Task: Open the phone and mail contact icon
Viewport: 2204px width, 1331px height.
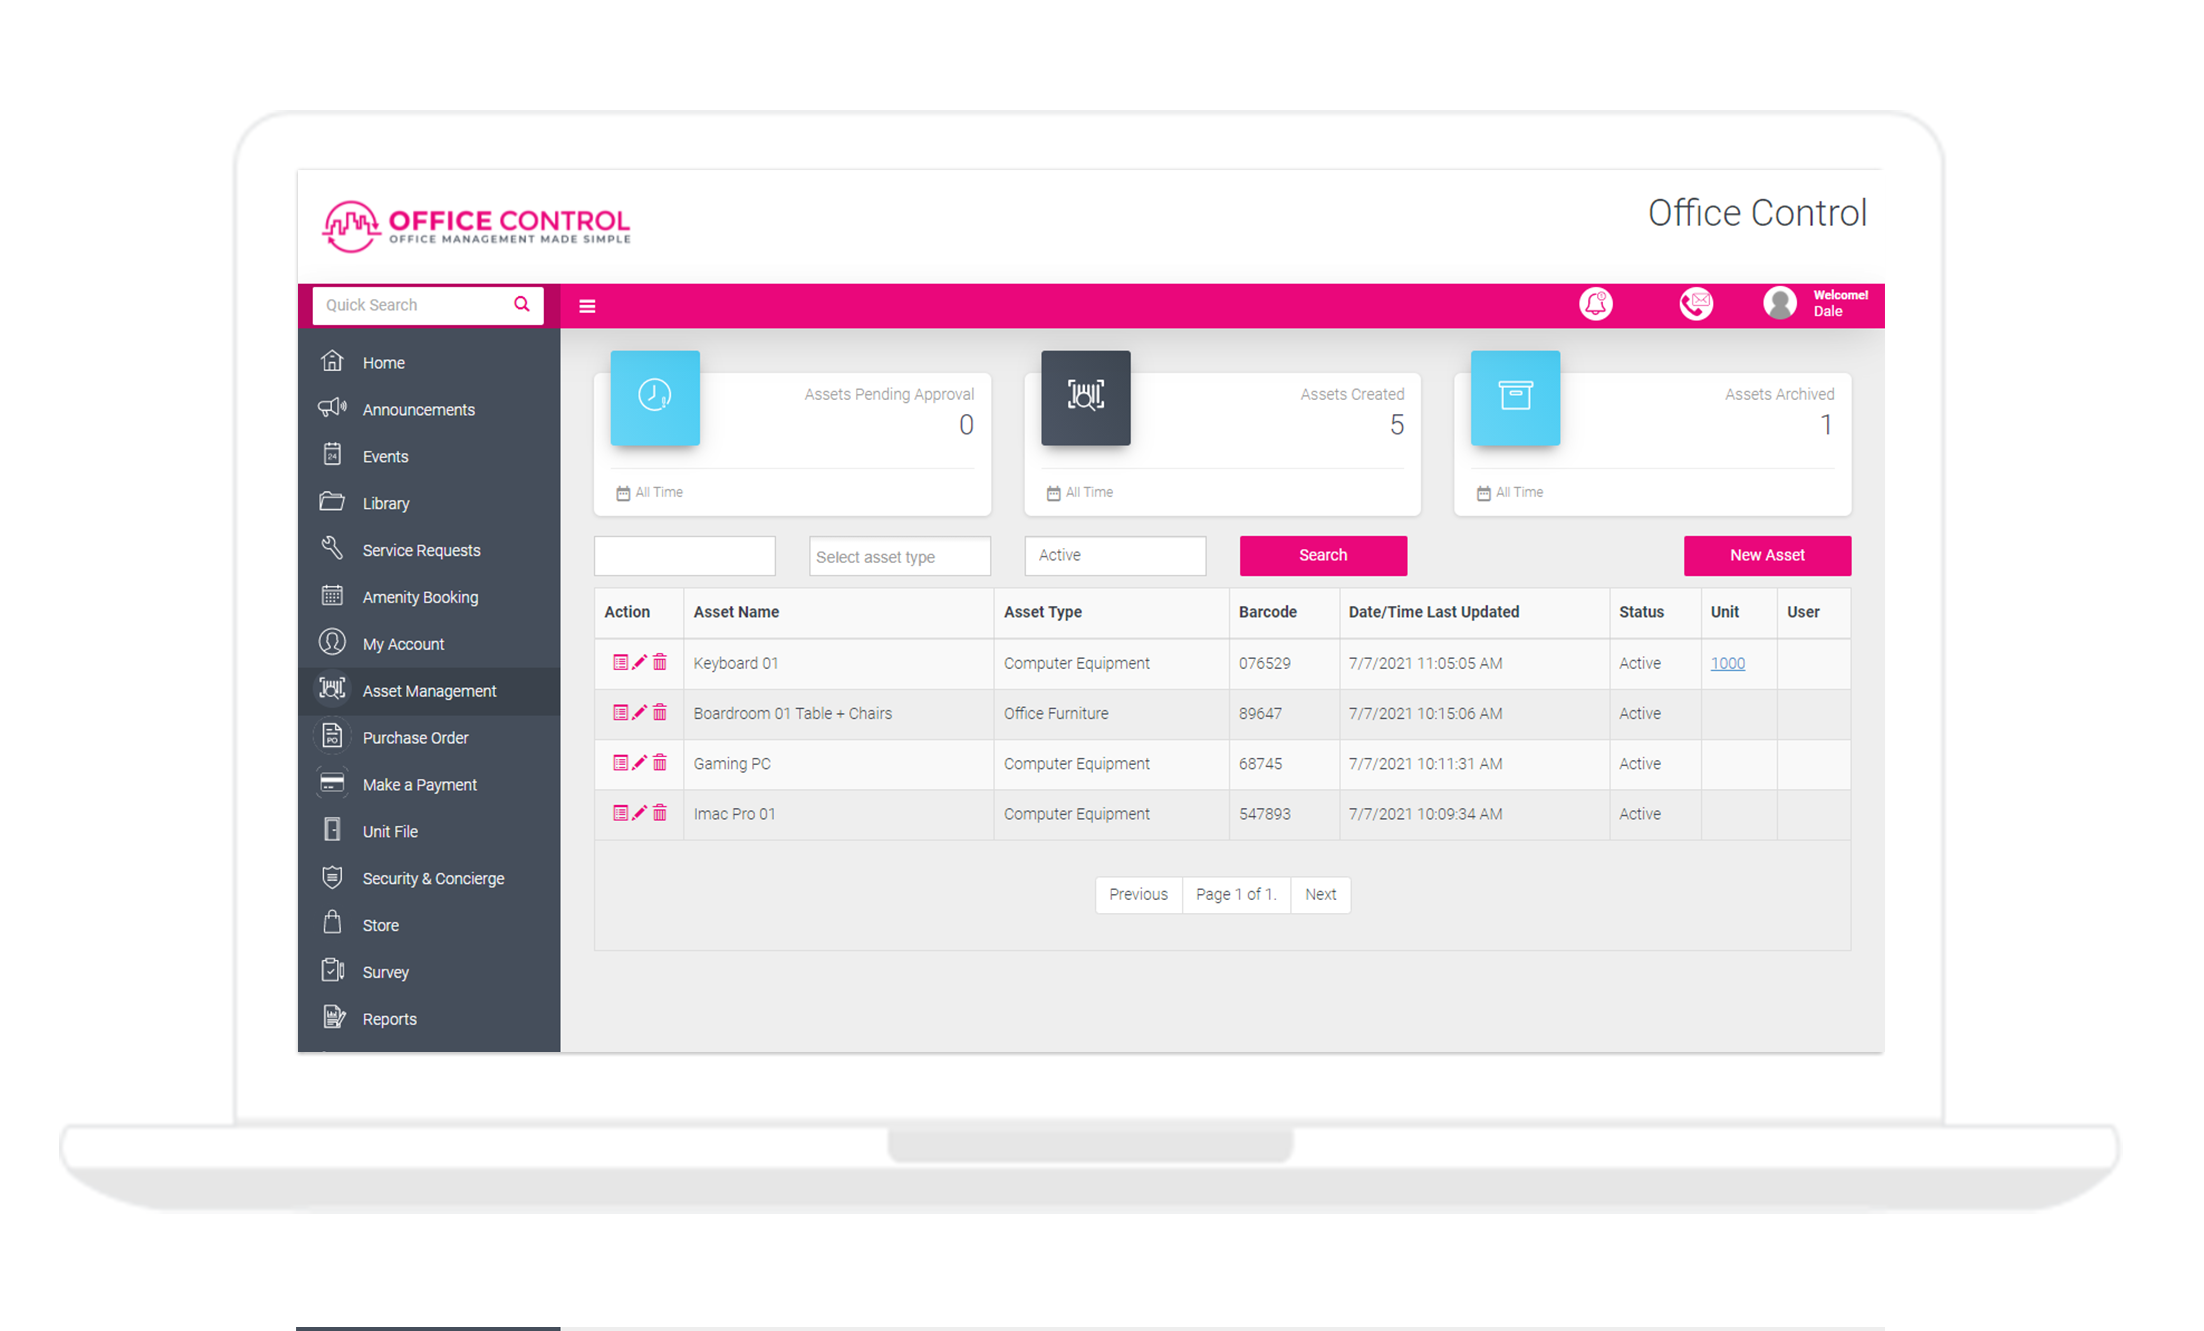Action: 1695,304
